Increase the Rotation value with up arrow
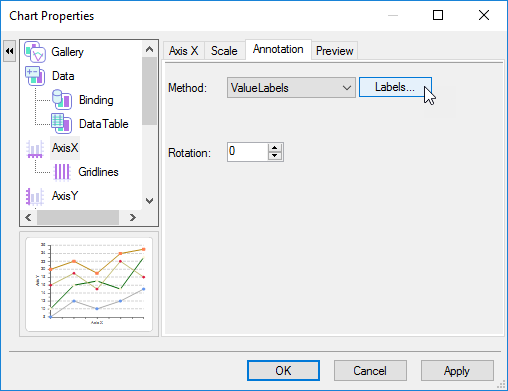508x391 pixels. 275,148
